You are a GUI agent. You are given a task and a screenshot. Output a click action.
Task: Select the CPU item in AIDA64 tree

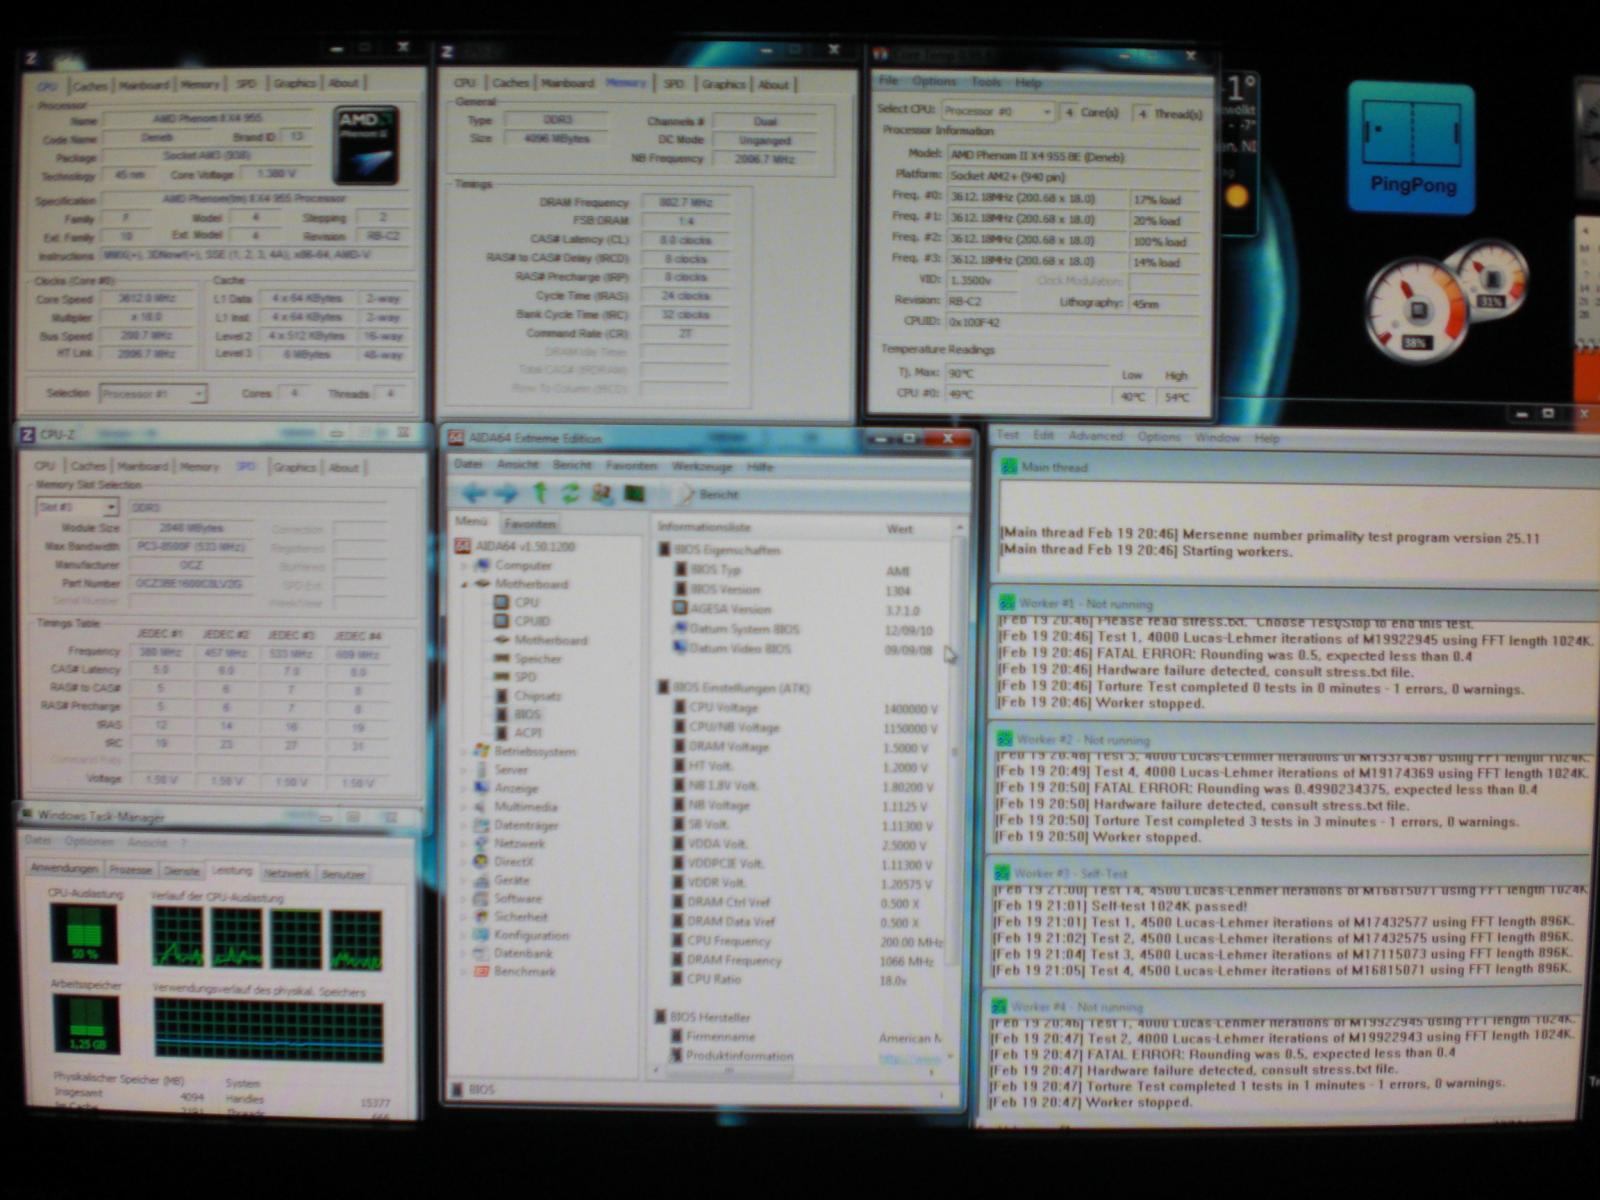click(x=526, y=602)
